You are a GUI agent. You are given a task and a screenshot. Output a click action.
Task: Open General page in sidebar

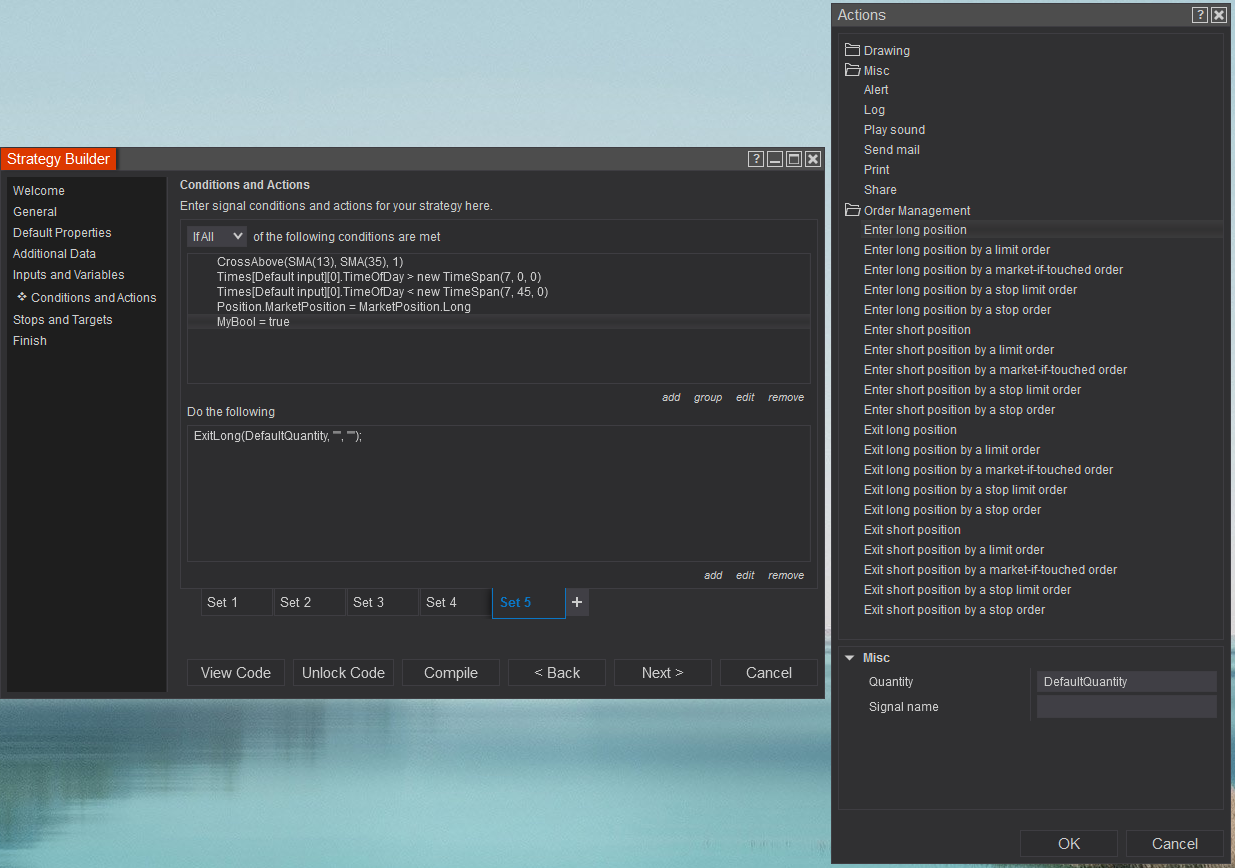[x=35, y=212]
